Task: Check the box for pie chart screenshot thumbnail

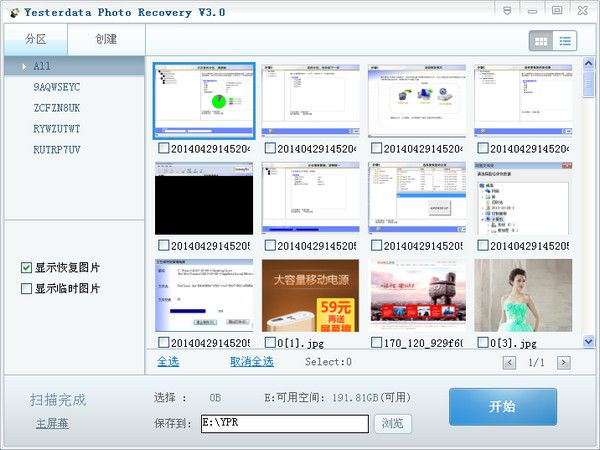Action: 164,148
